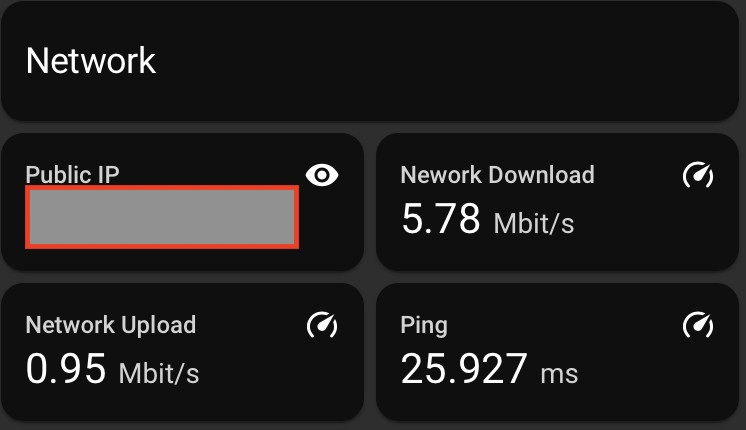Click the Network Upload label
The image size is (746, 430).
click(110, 325)
